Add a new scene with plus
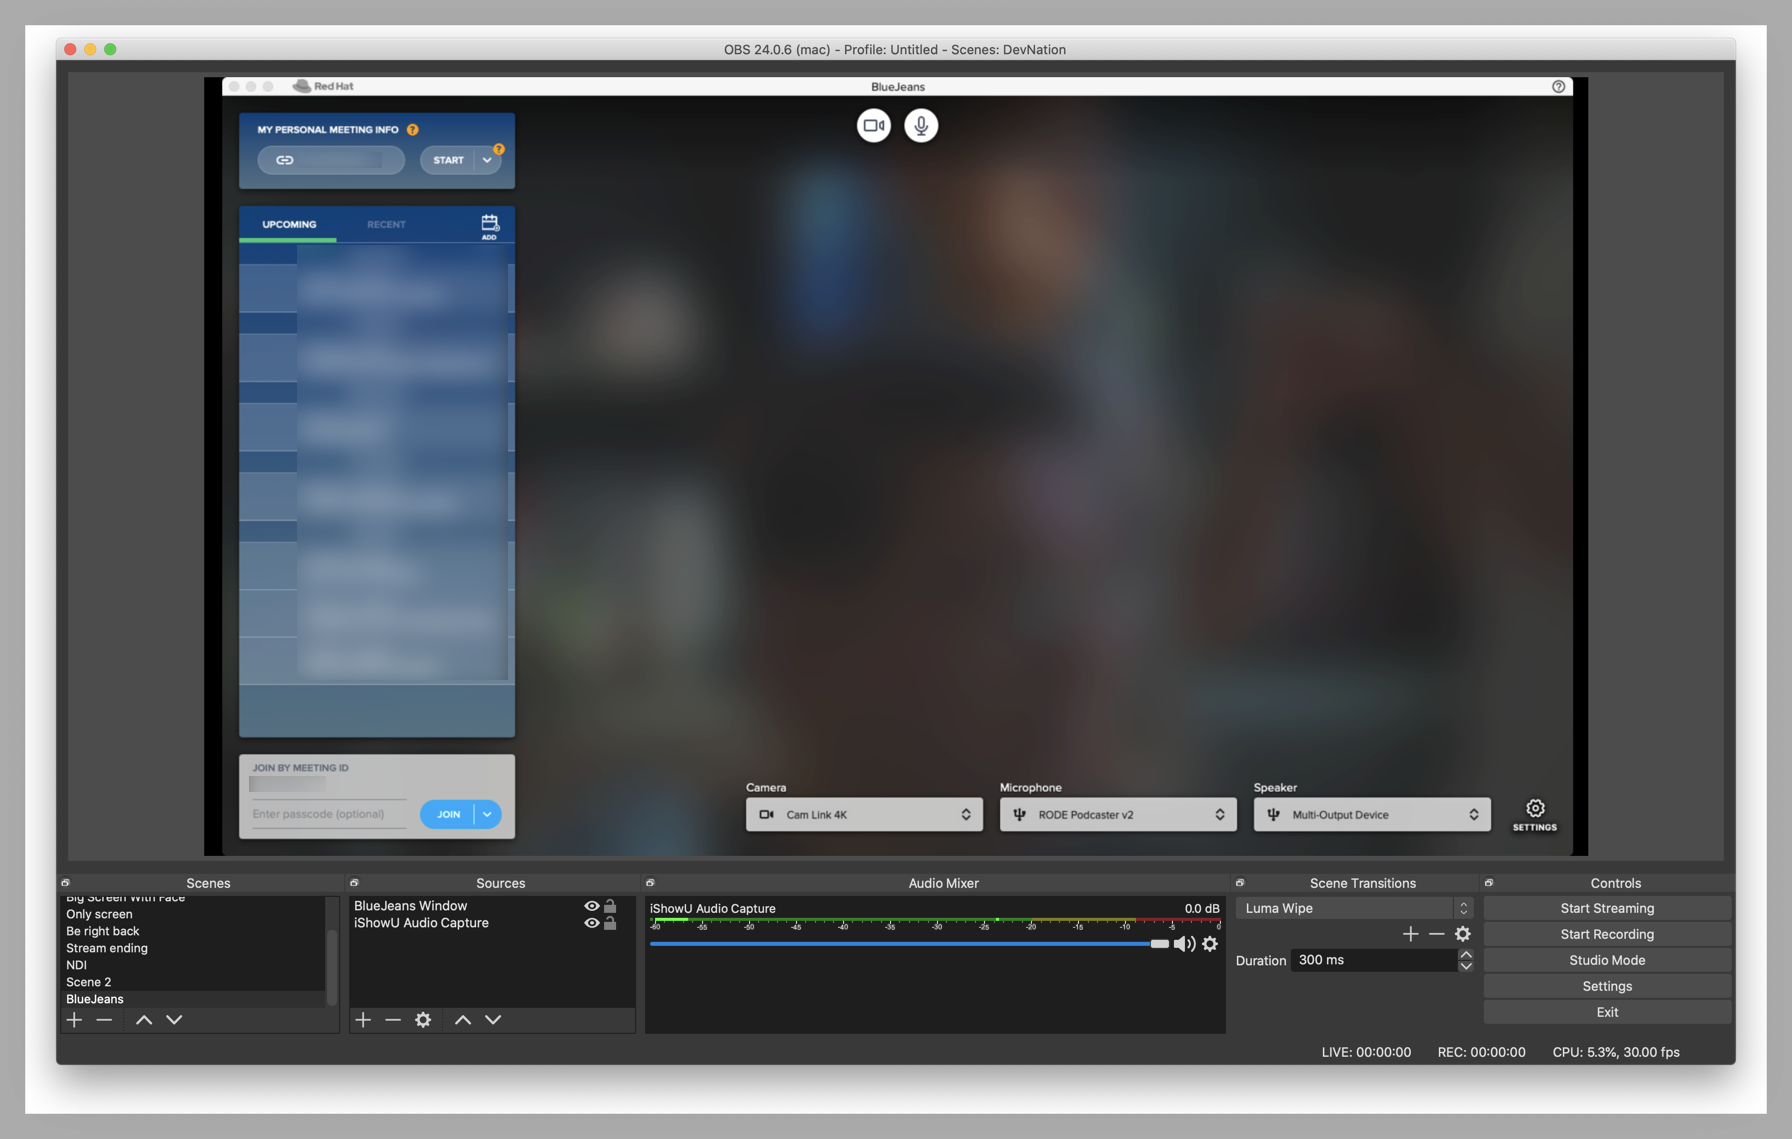 click(74, 1019)
